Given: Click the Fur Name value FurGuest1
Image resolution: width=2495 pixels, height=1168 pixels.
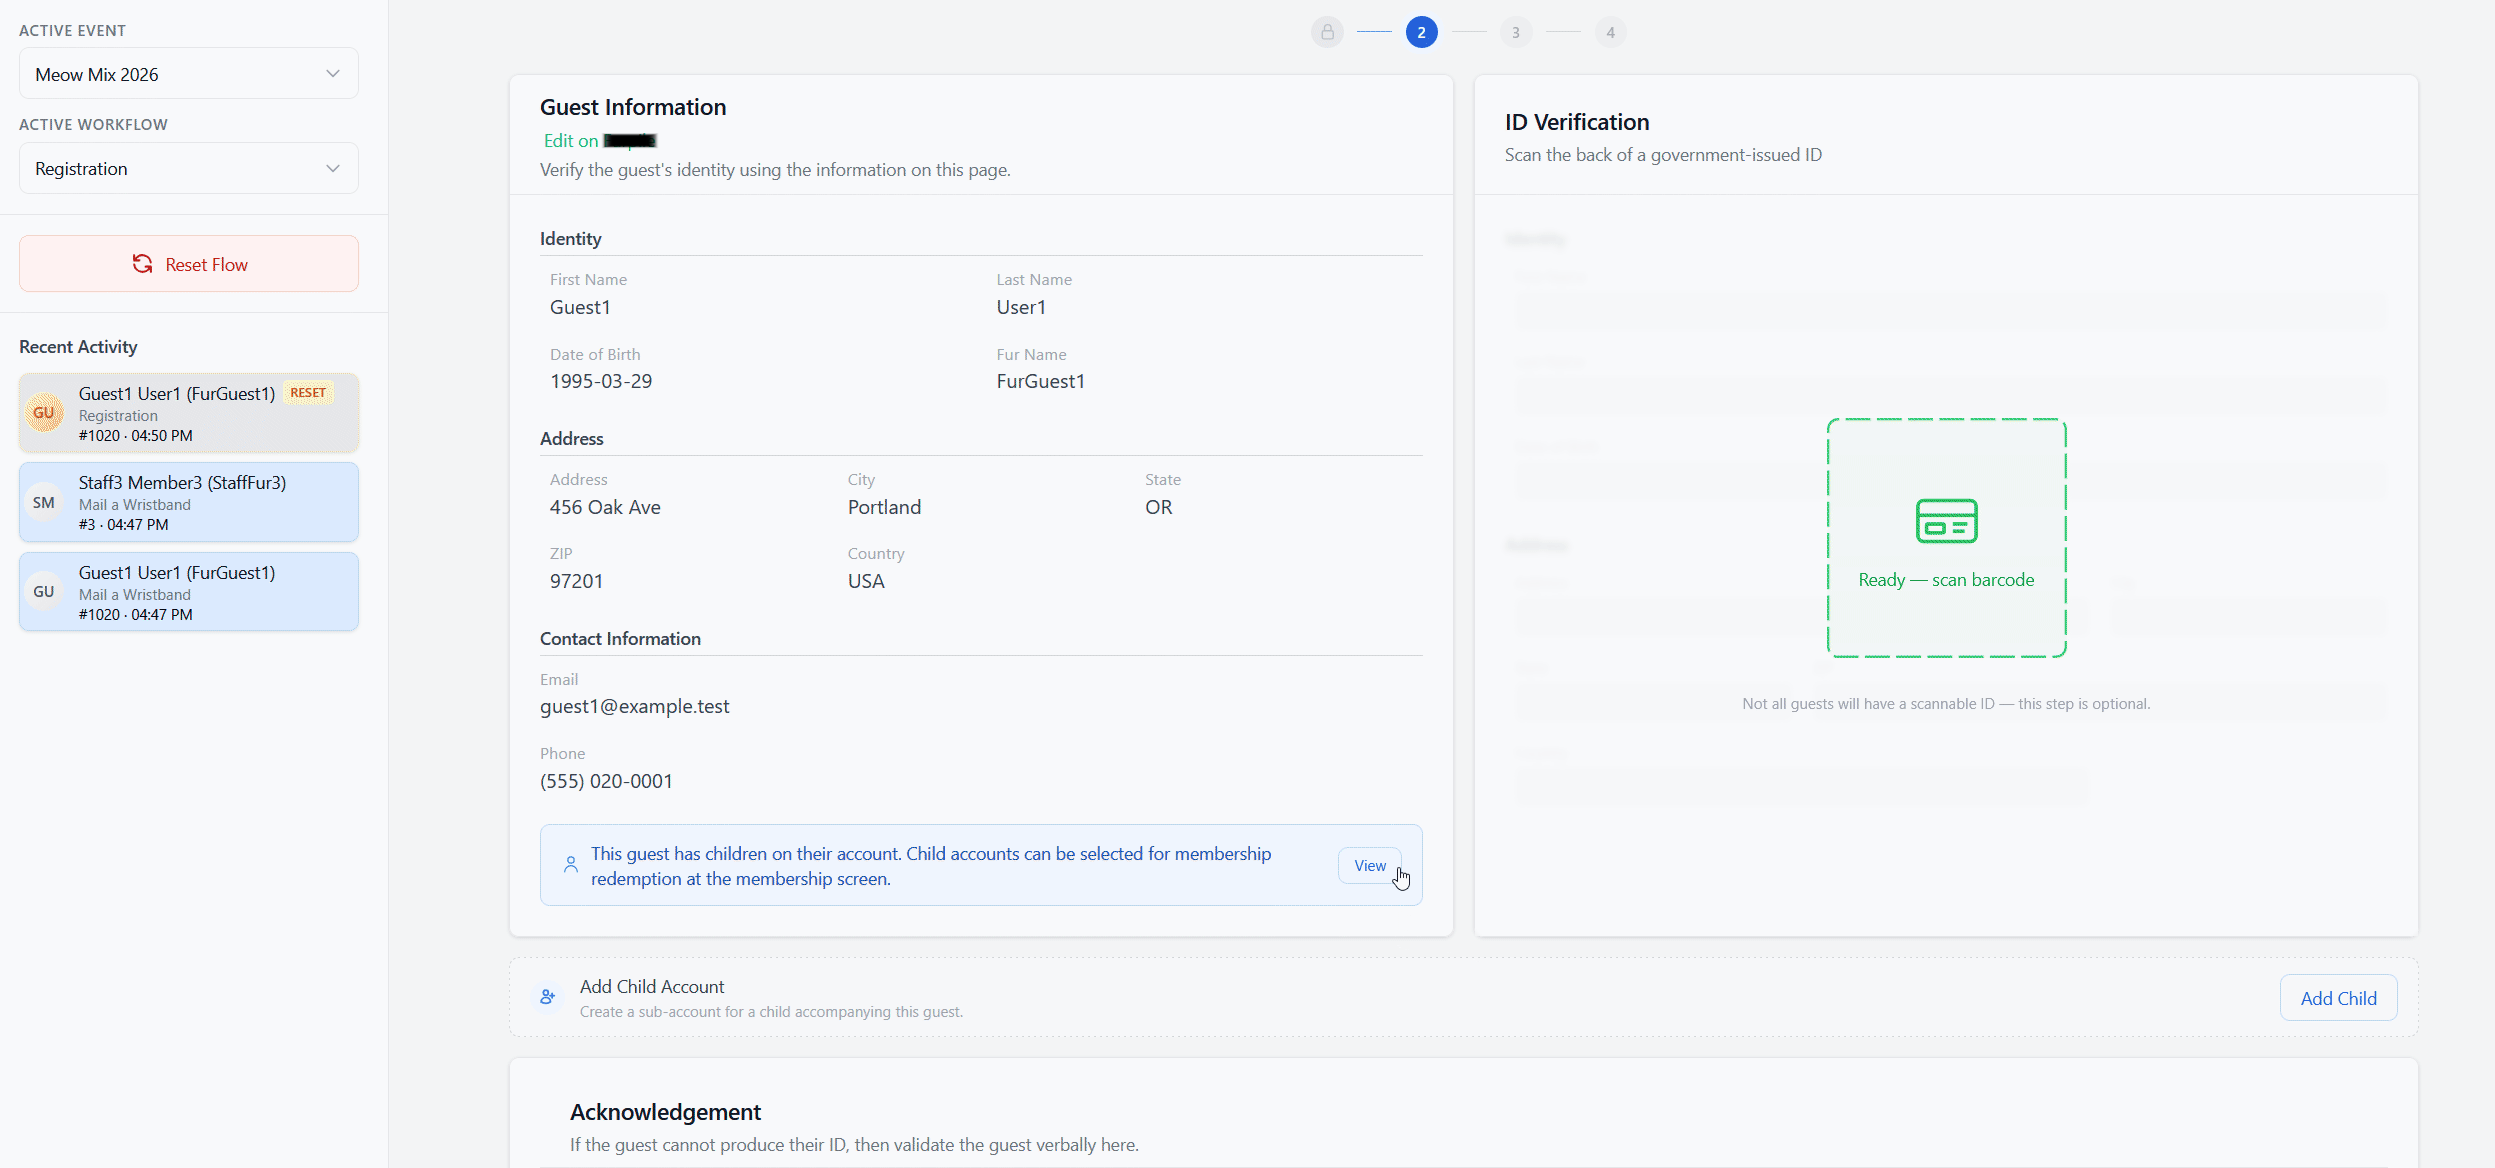Looking at the screenshot, I should [x=1040, y=382].
